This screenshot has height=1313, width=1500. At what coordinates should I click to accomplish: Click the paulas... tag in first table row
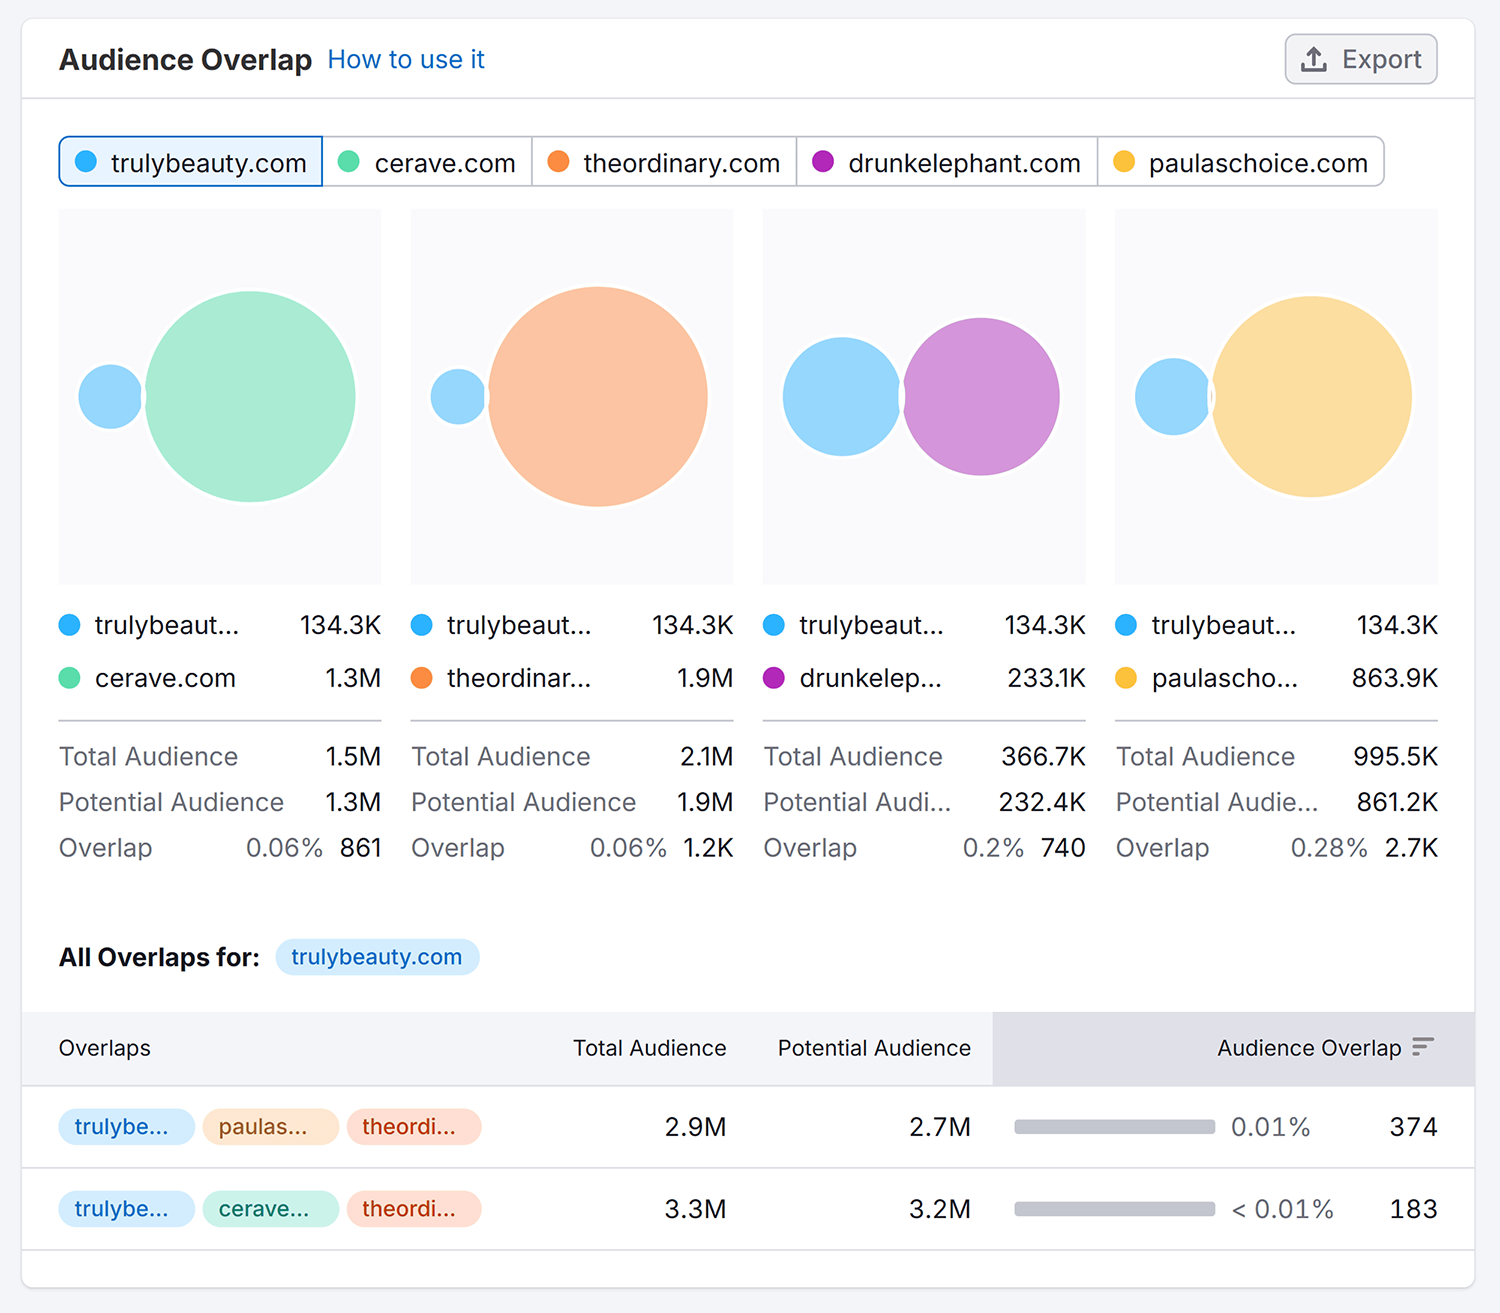click(x=271, y=1127)
